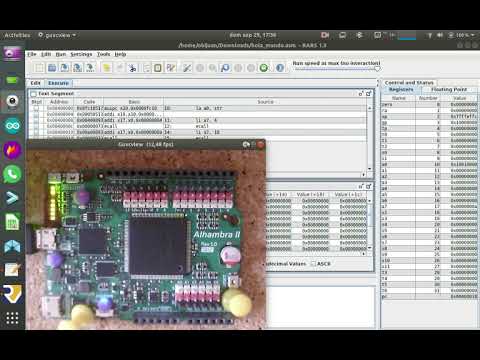Image resolution: width=480 pixels, height=360 pixels.
Task: Open the guvcview app menu in top bar
Action: [x=57, y=35]
